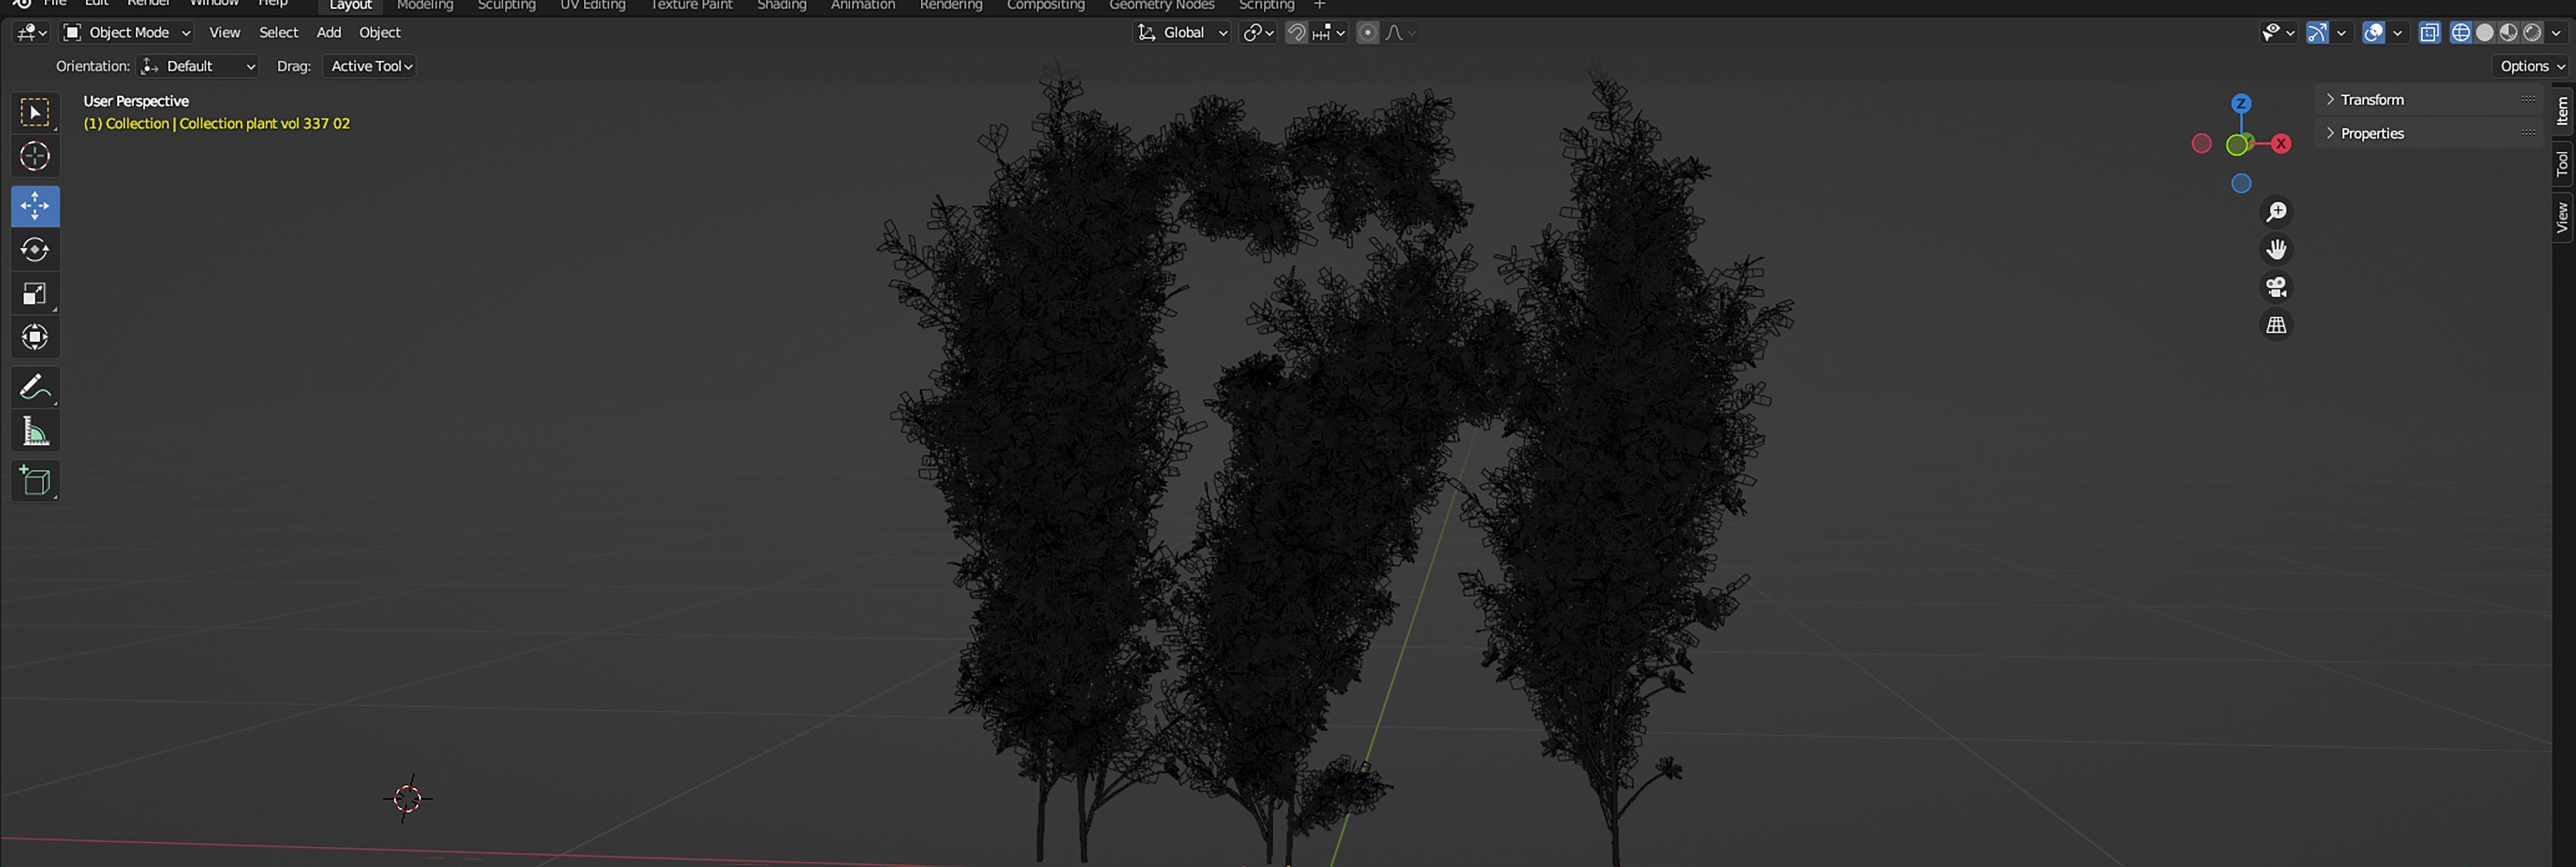
Task: Select the Select Box tool
Action: tap(35, 112)
